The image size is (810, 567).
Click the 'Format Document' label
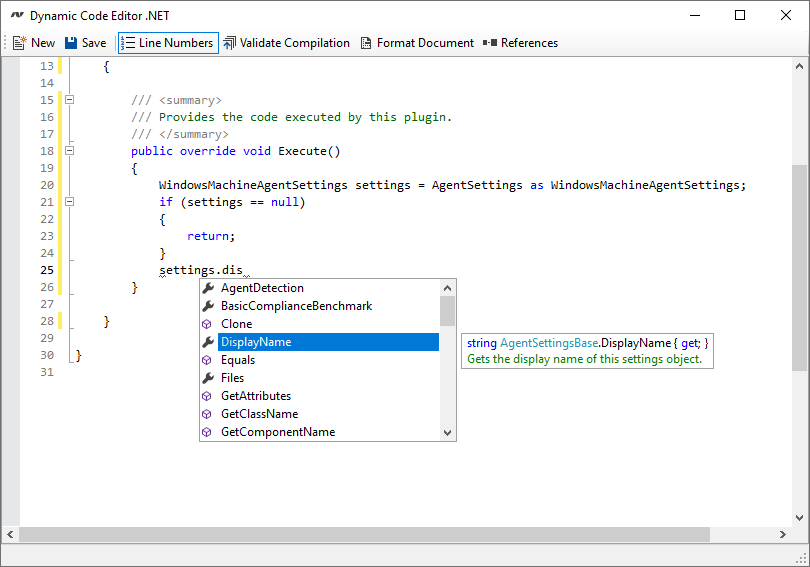click(425, 43)
